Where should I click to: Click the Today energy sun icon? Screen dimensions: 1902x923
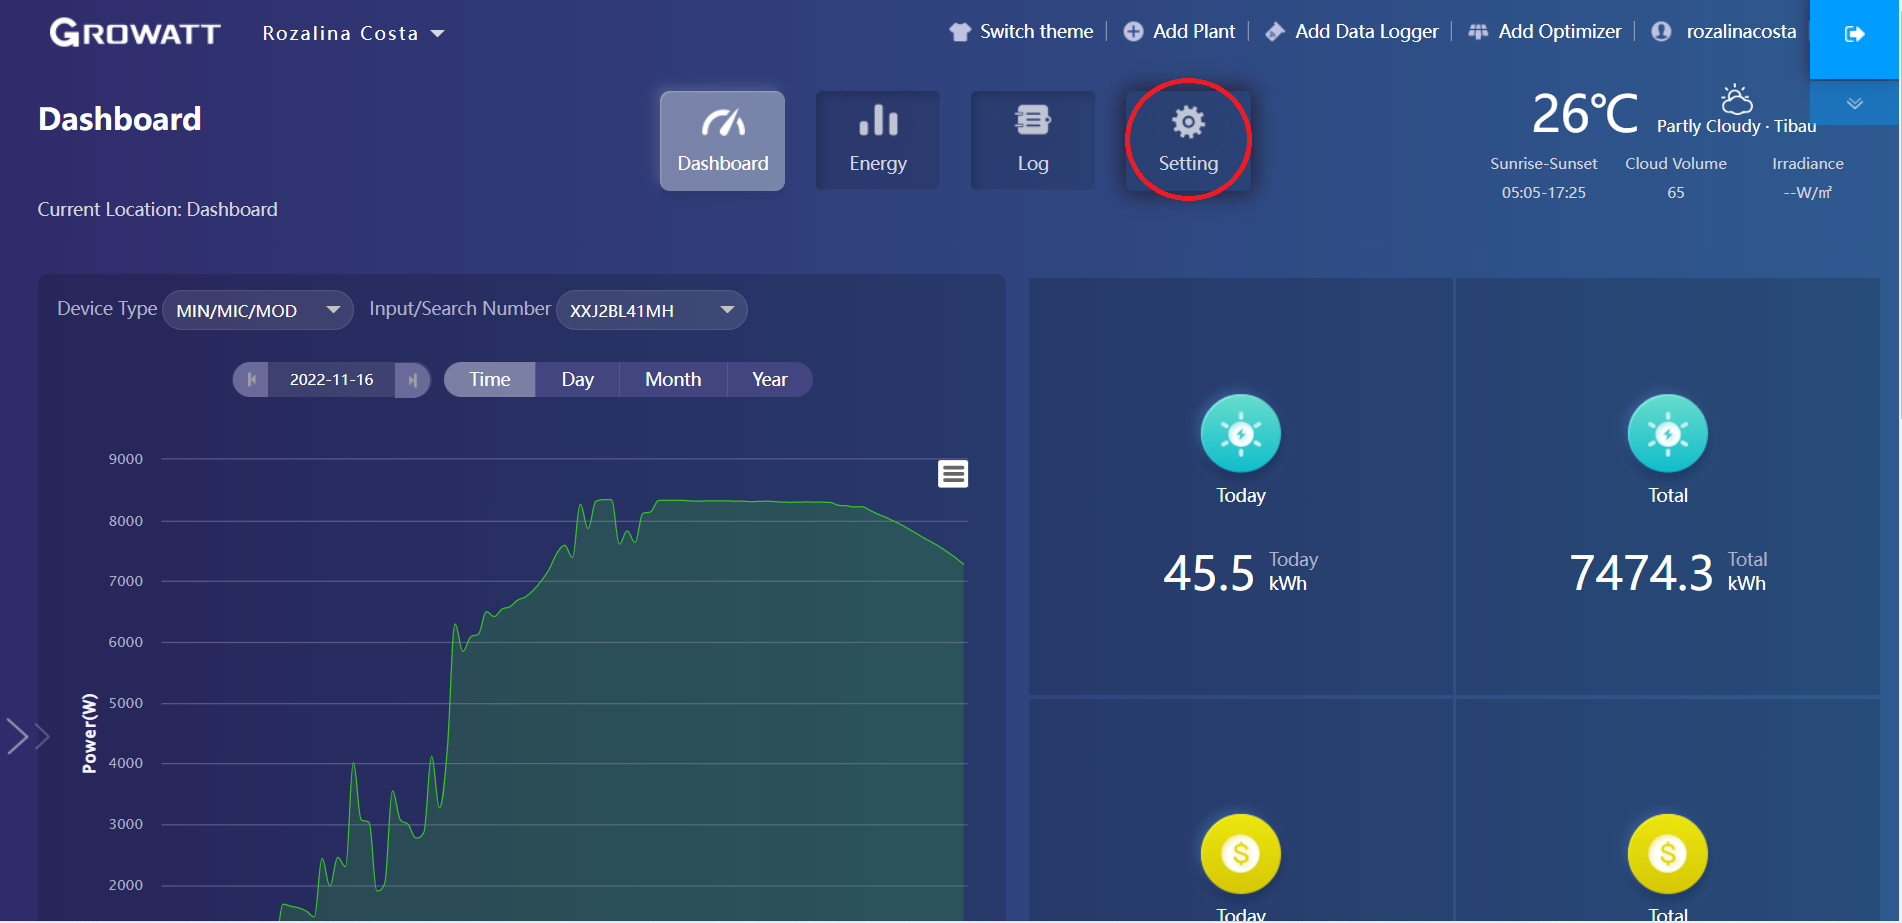point(1240,434)
